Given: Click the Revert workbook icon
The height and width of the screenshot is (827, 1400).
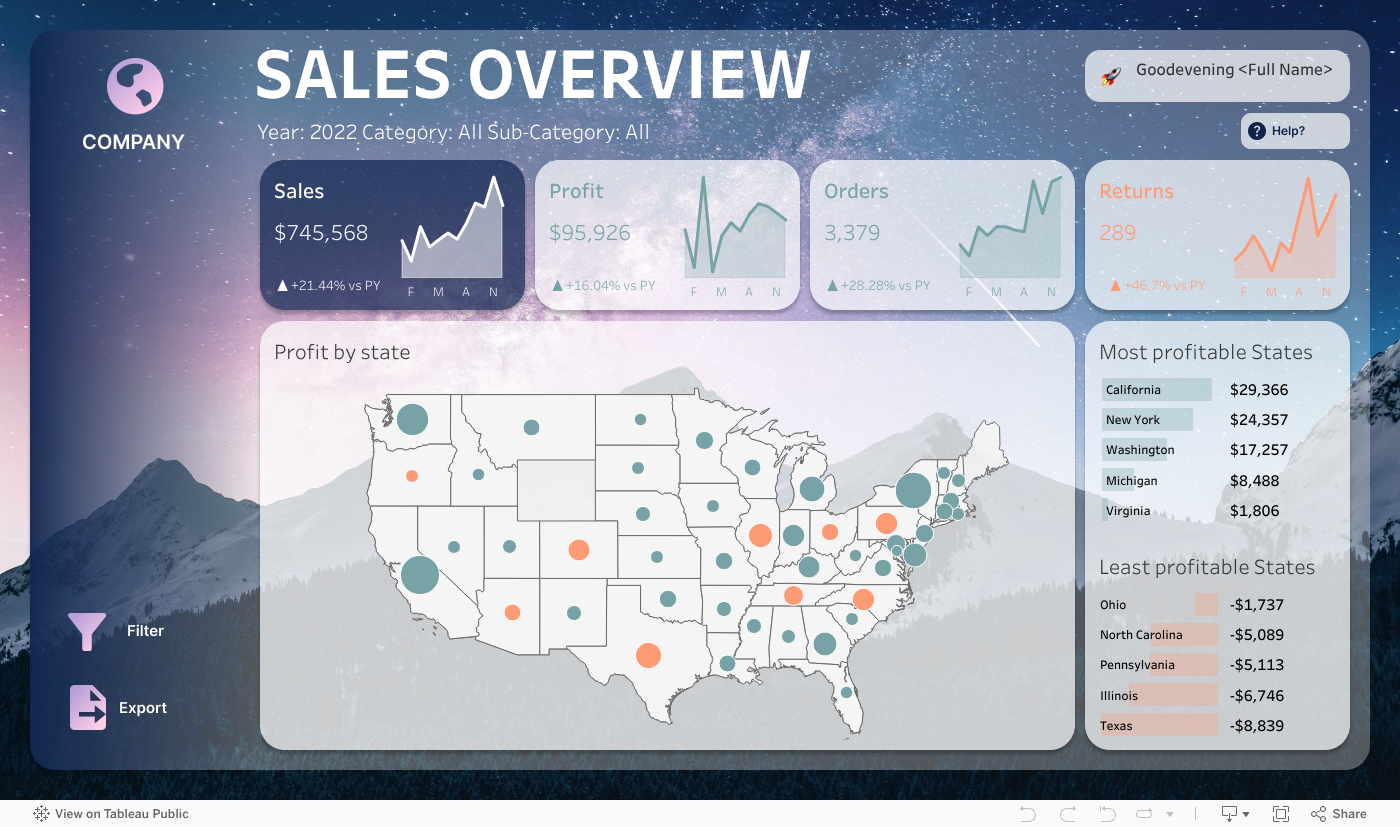Looking at the screenshot, I should pos(1106,813).
